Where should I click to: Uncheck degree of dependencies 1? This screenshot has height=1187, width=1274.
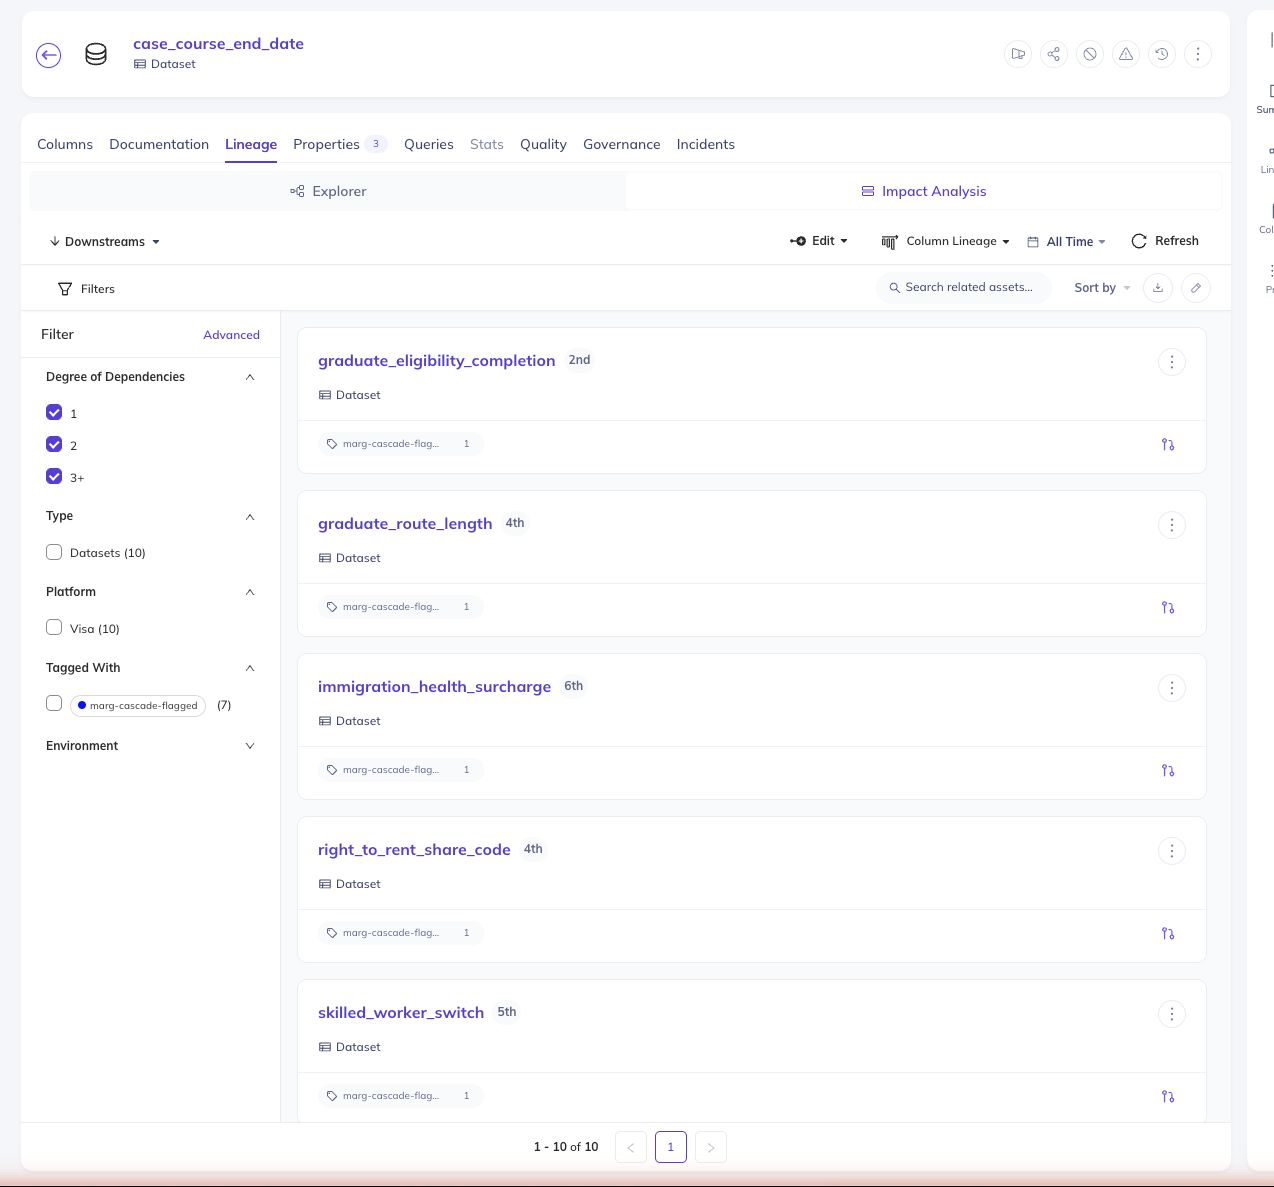point(54,412)
